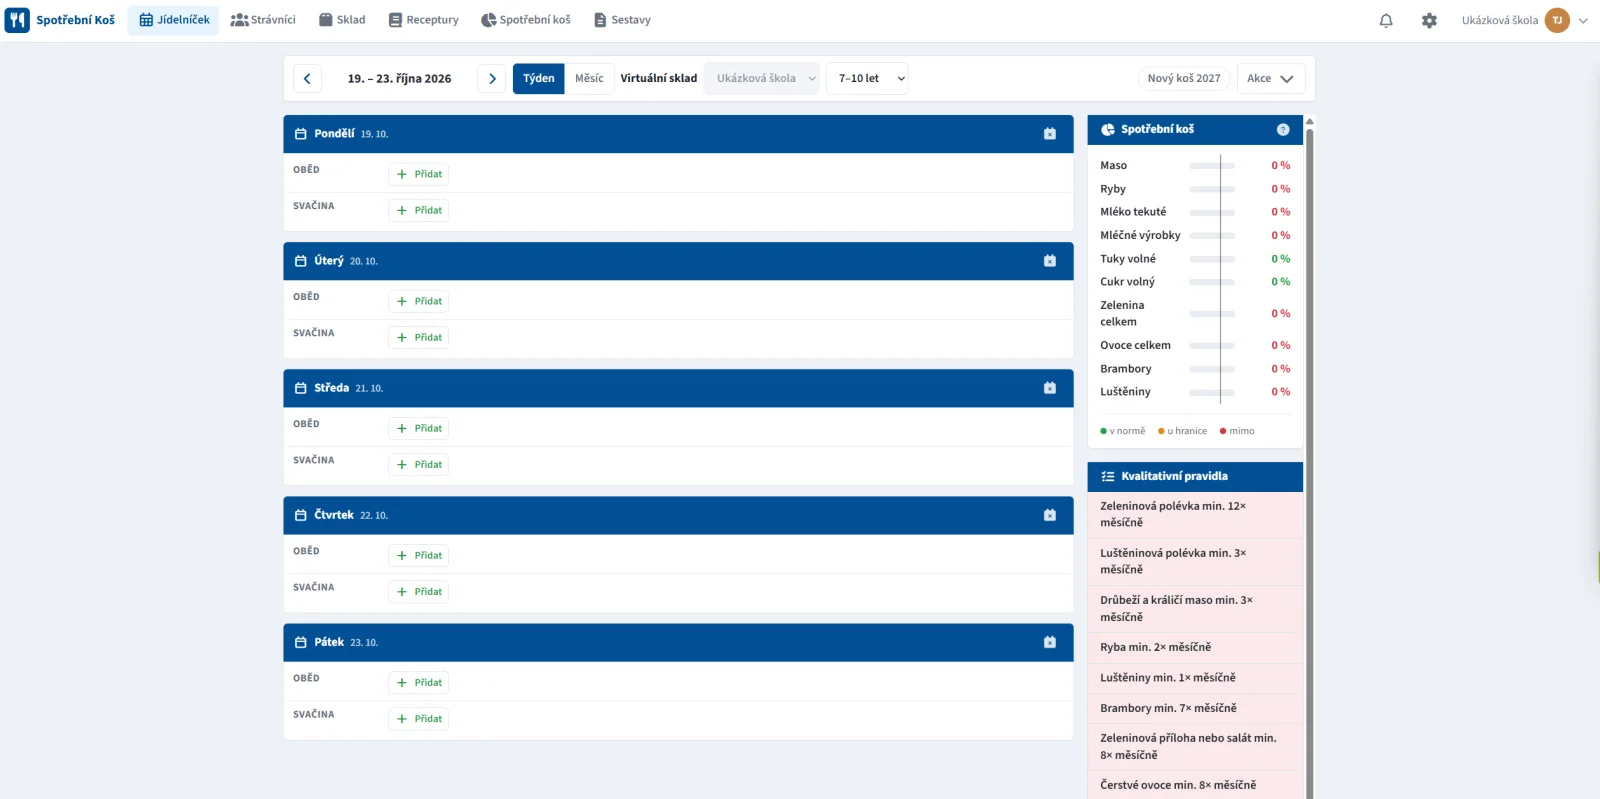This screenshot has width=1600, height=799.
Task: Click the calendar-plus icon for Úterý
Action: pyautogui.click(x=1050, y=261)
